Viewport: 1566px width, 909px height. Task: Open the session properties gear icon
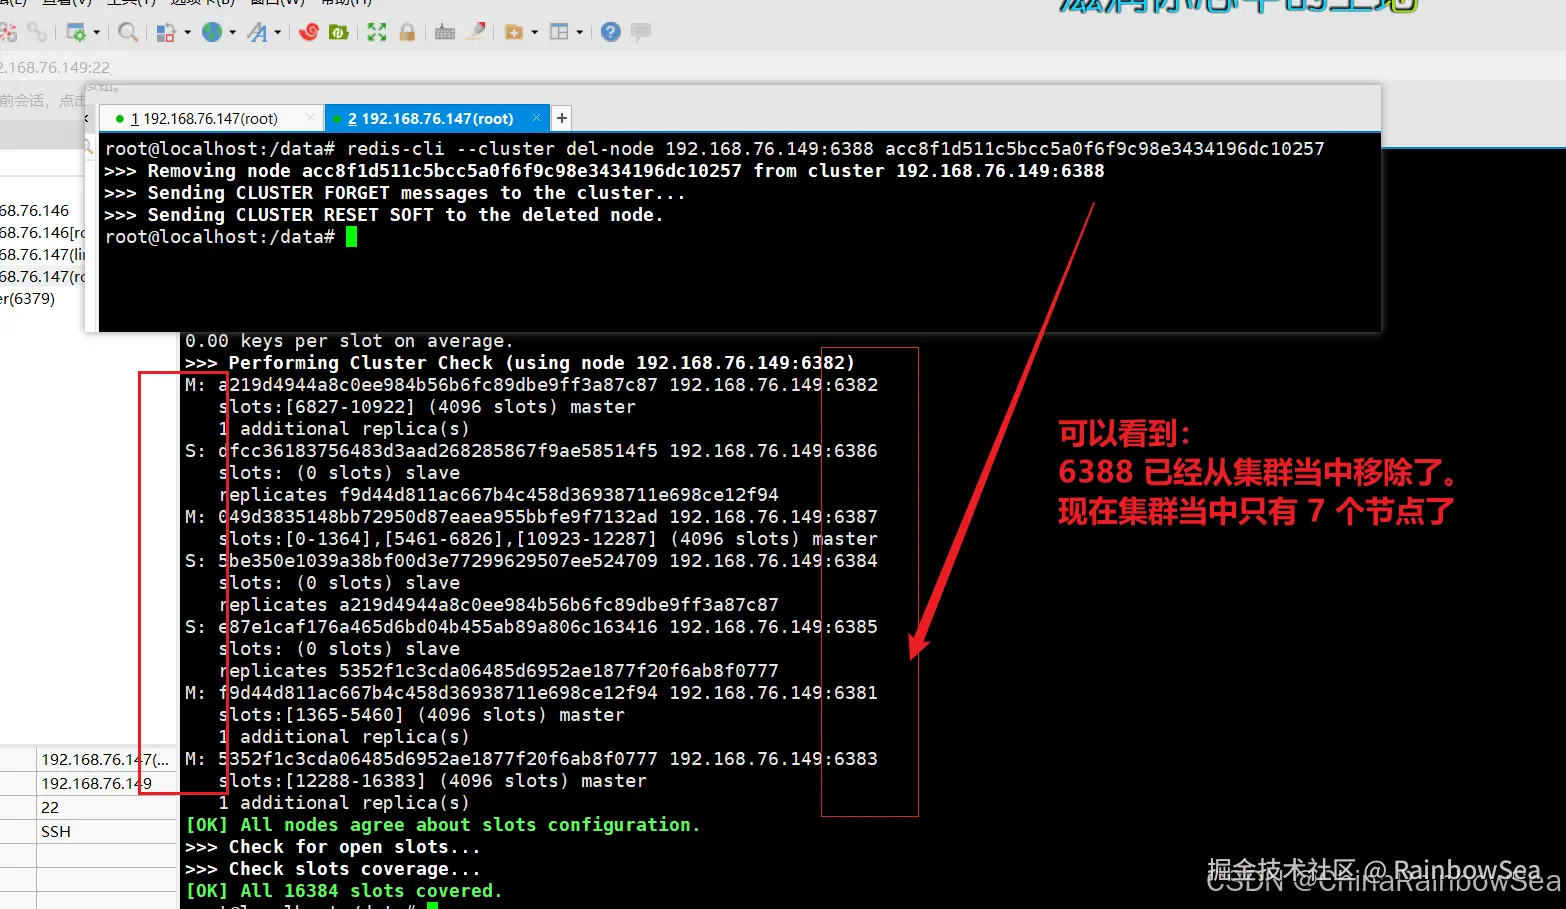[x=76, y=32]
